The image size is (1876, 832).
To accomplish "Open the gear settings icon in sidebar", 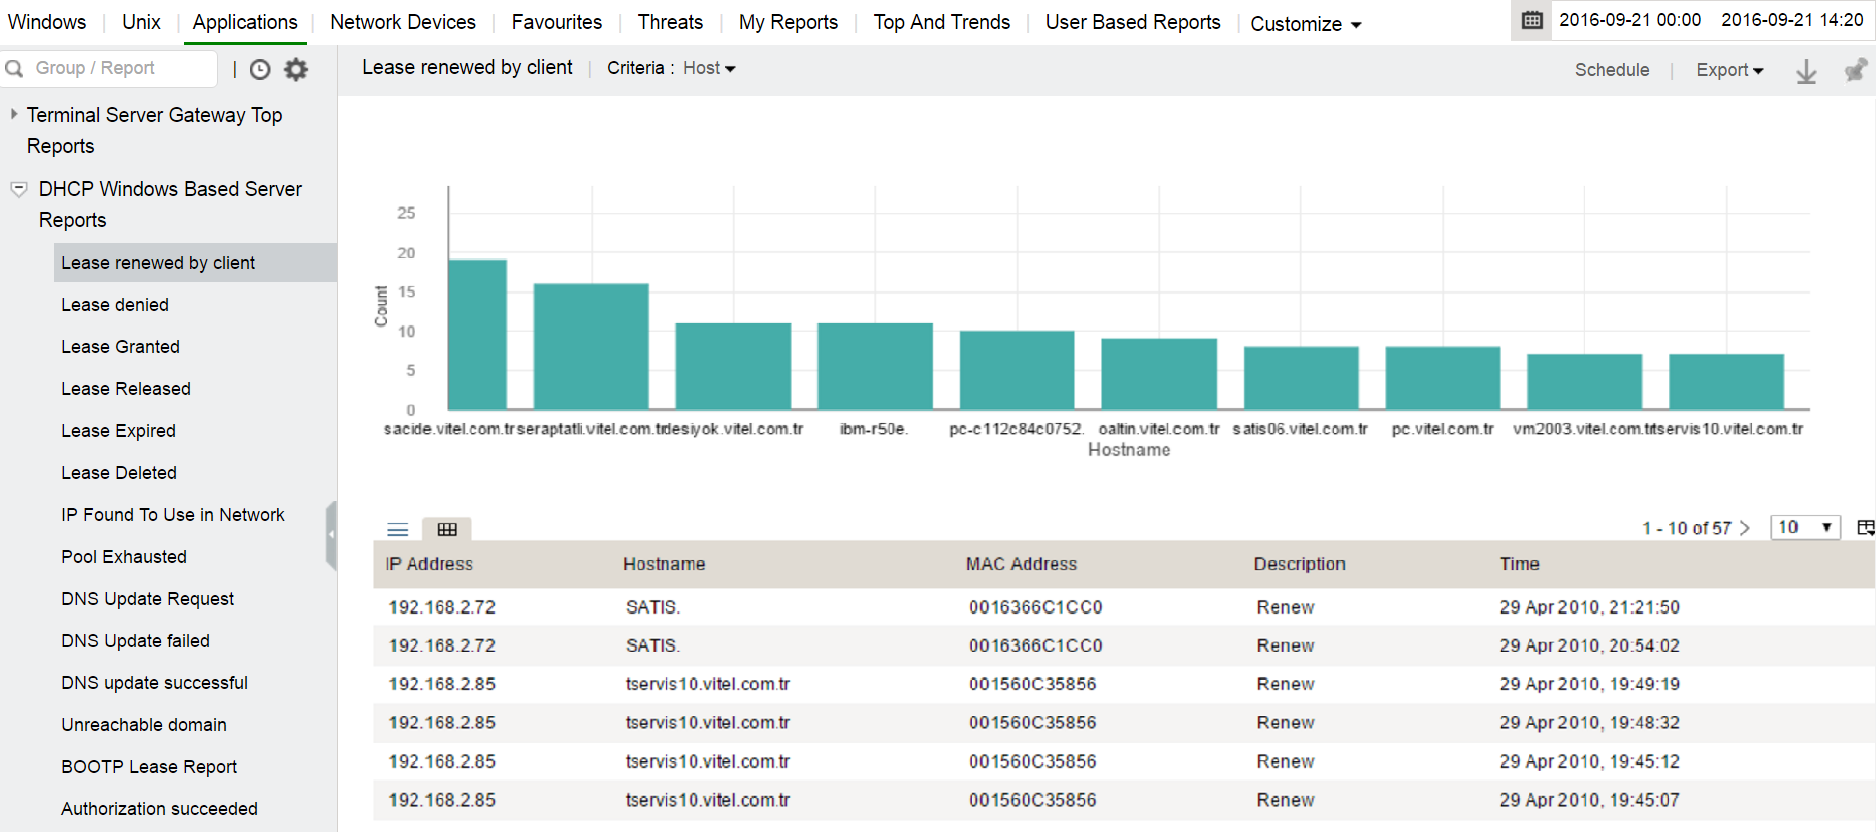I will click(296, 69).
